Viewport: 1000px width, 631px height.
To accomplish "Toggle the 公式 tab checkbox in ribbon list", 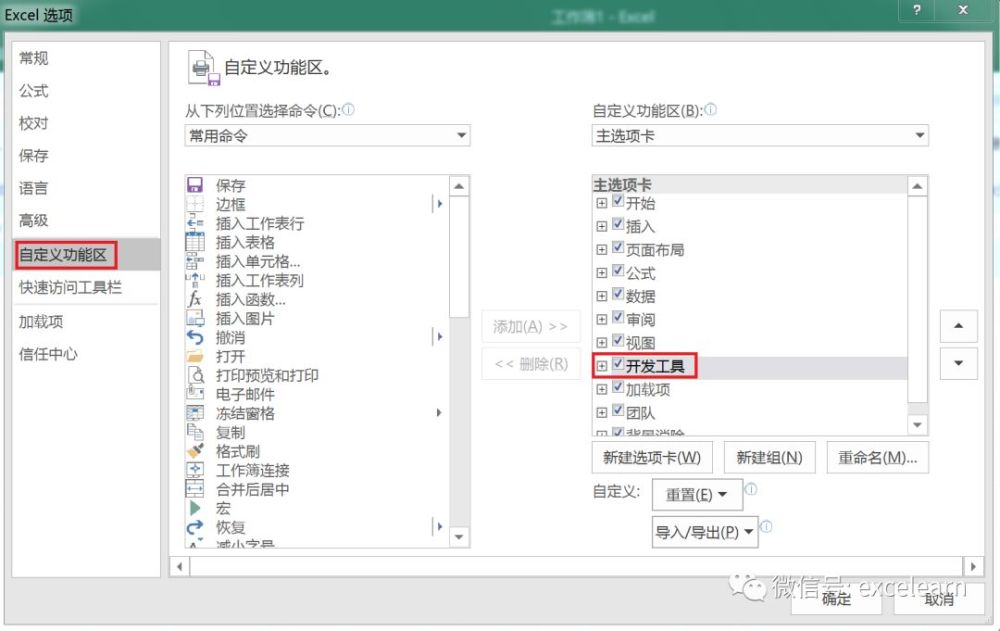I will pyautogui.click(x=617, y=271).
